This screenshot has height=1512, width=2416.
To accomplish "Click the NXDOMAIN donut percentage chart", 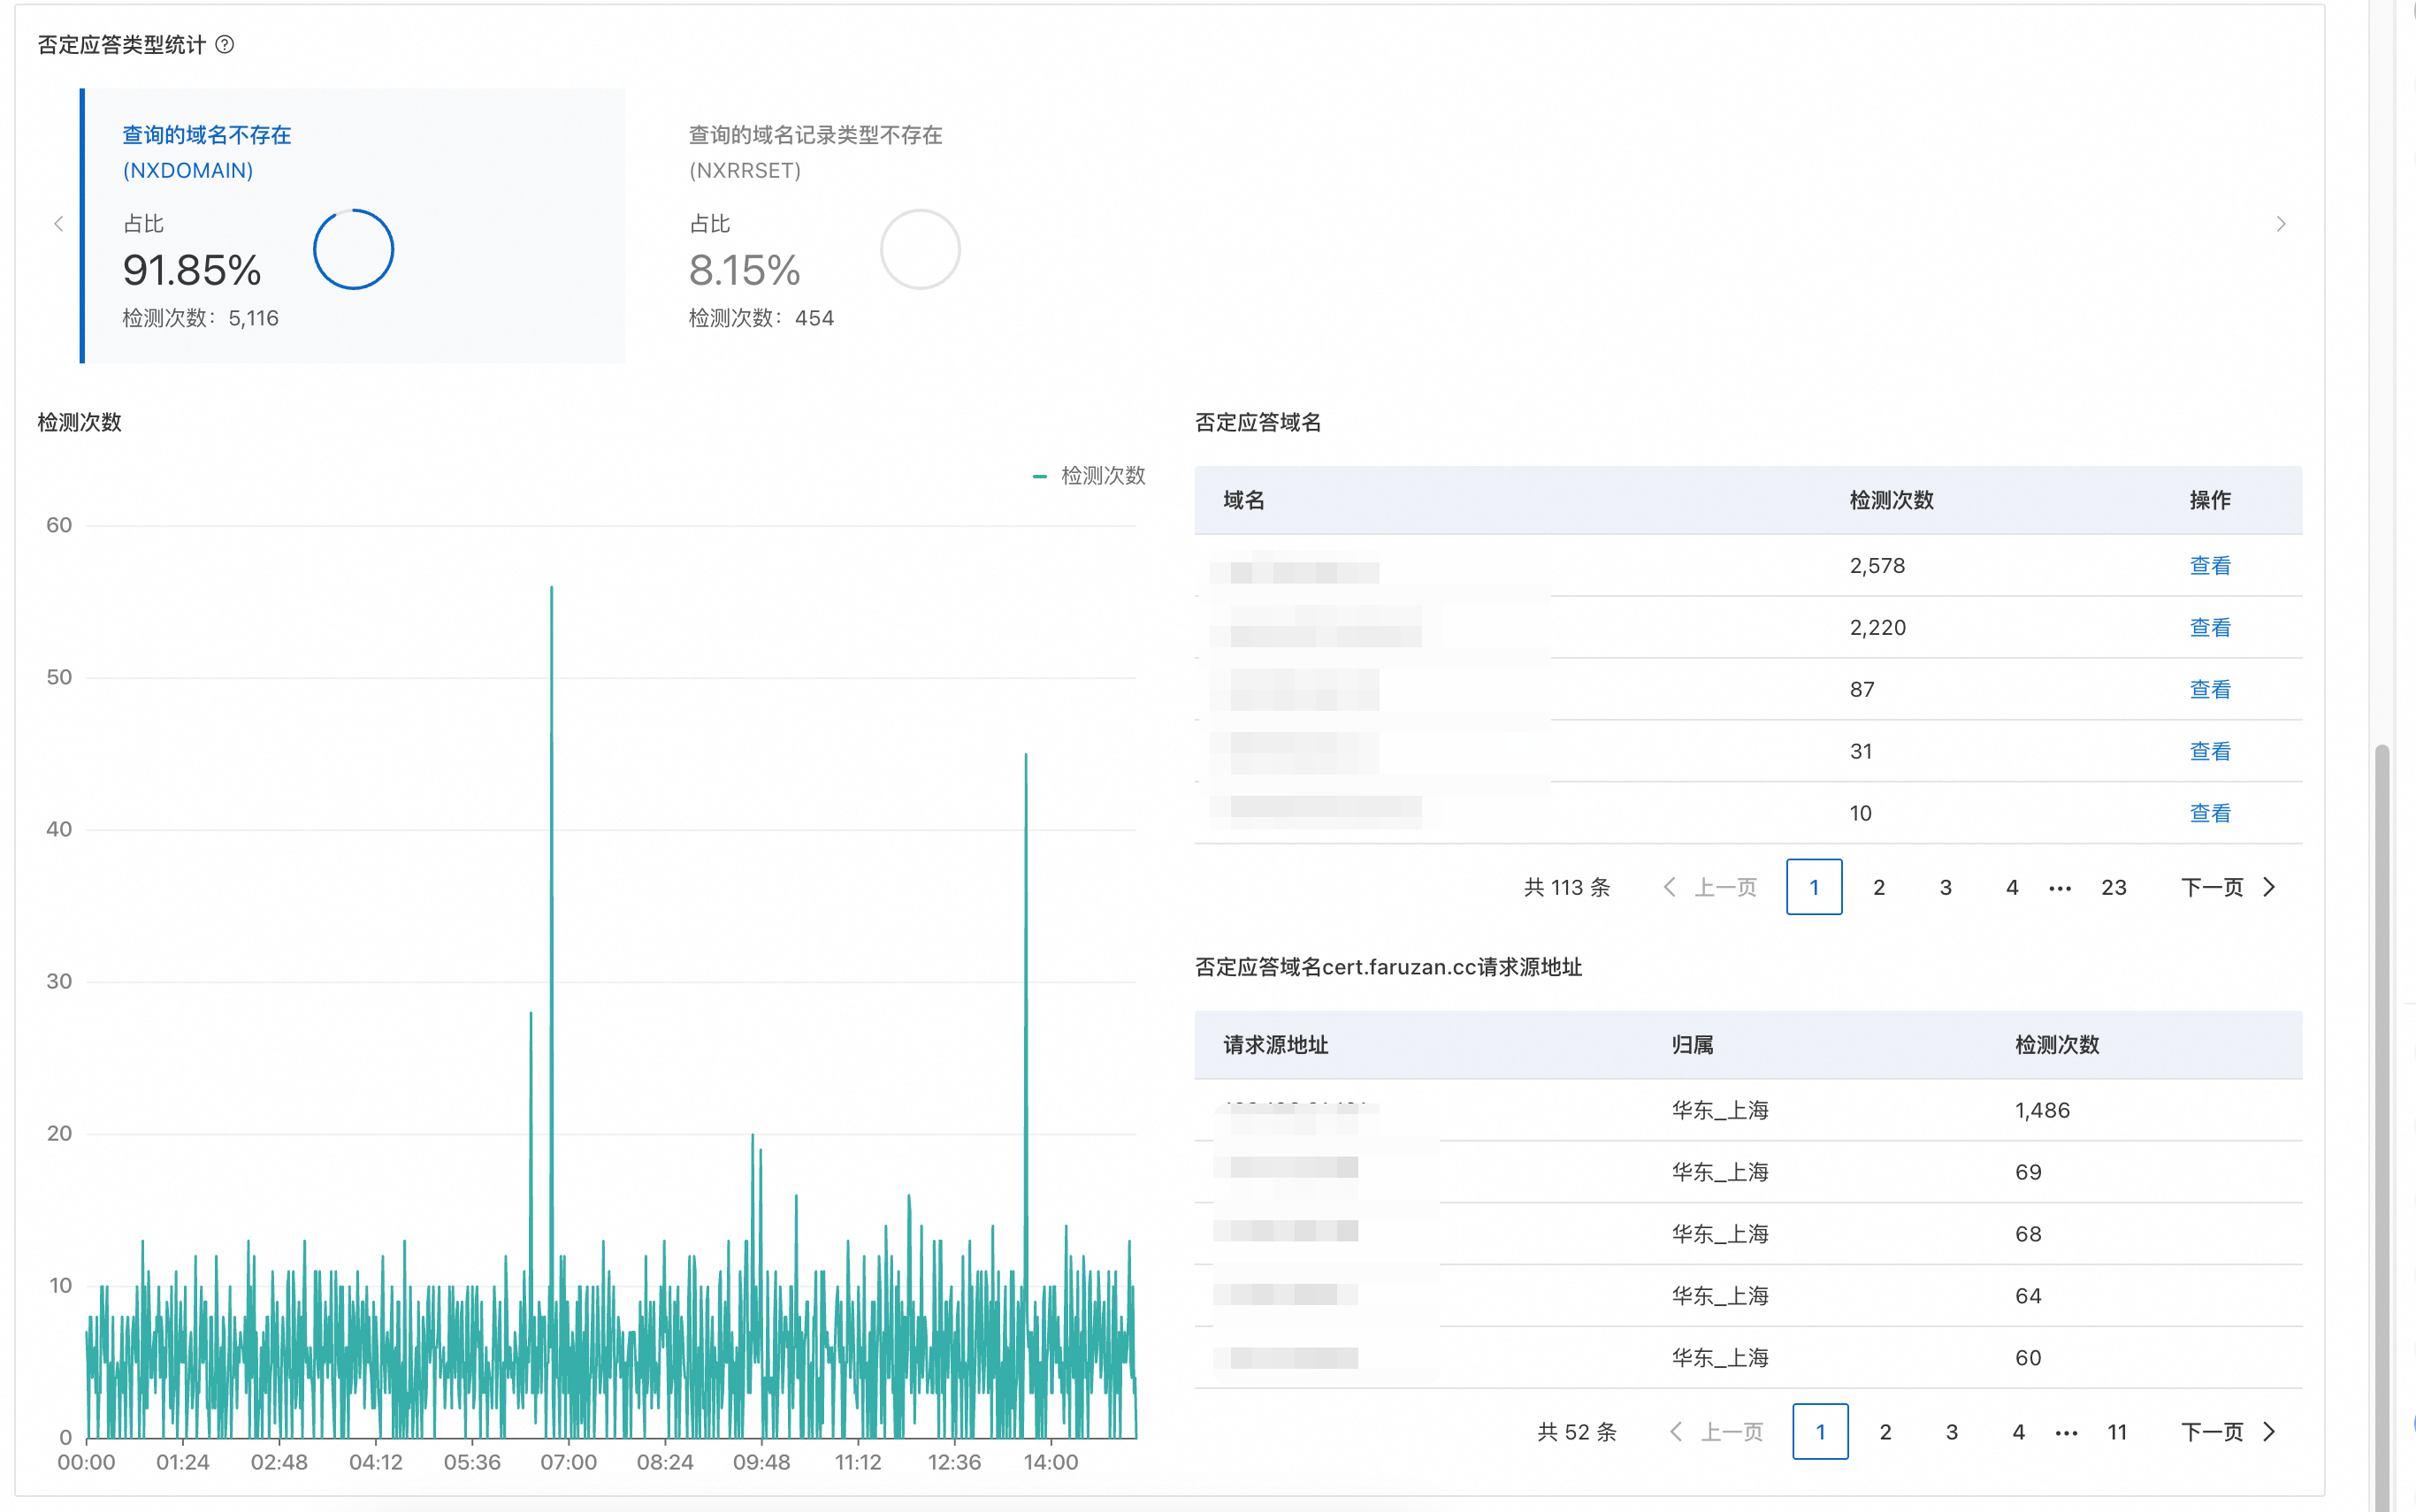I will (x=353, y=249).
